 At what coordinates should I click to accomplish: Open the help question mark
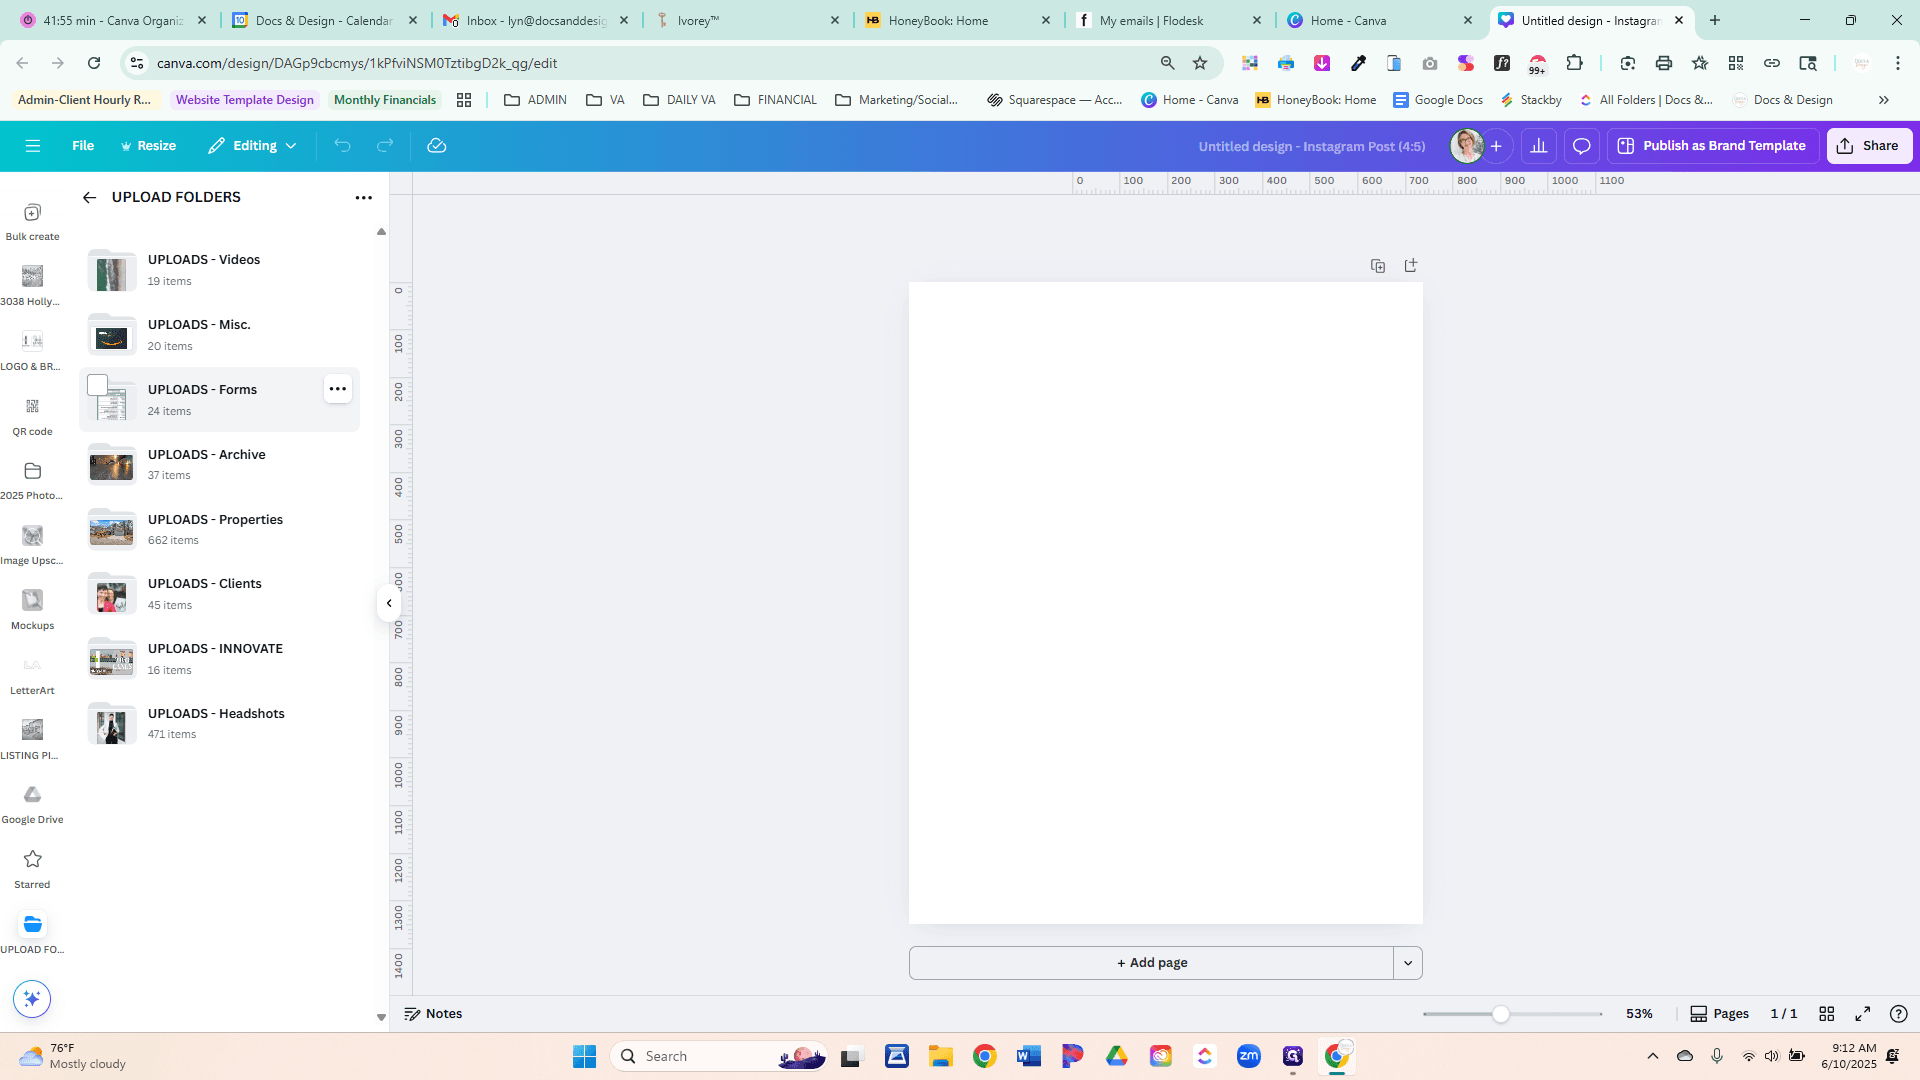point(1899,1014)
